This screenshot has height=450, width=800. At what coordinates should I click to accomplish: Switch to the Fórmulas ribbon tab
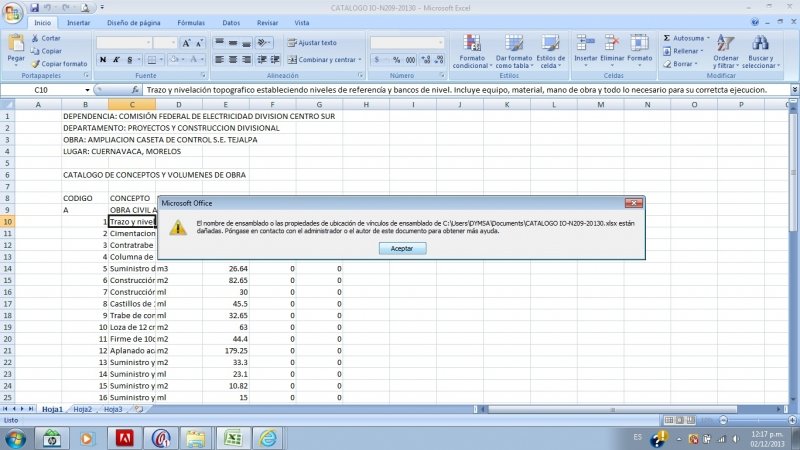(x=191, y=22)
